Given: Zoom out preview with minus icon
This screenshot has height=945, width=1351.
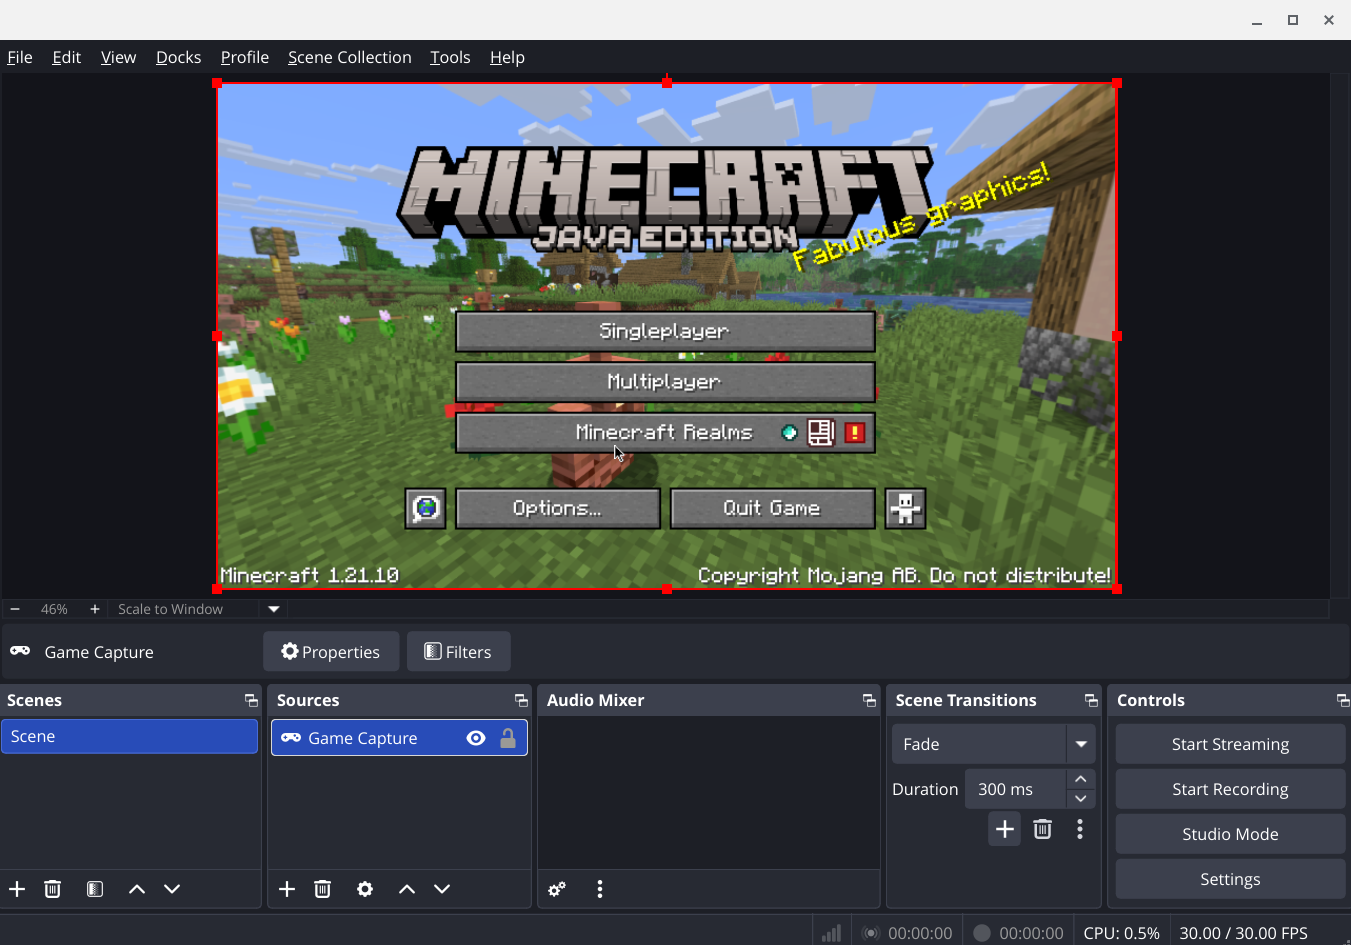Looking at the screenshot, I should pyautogui.click(x=15, y=609).
